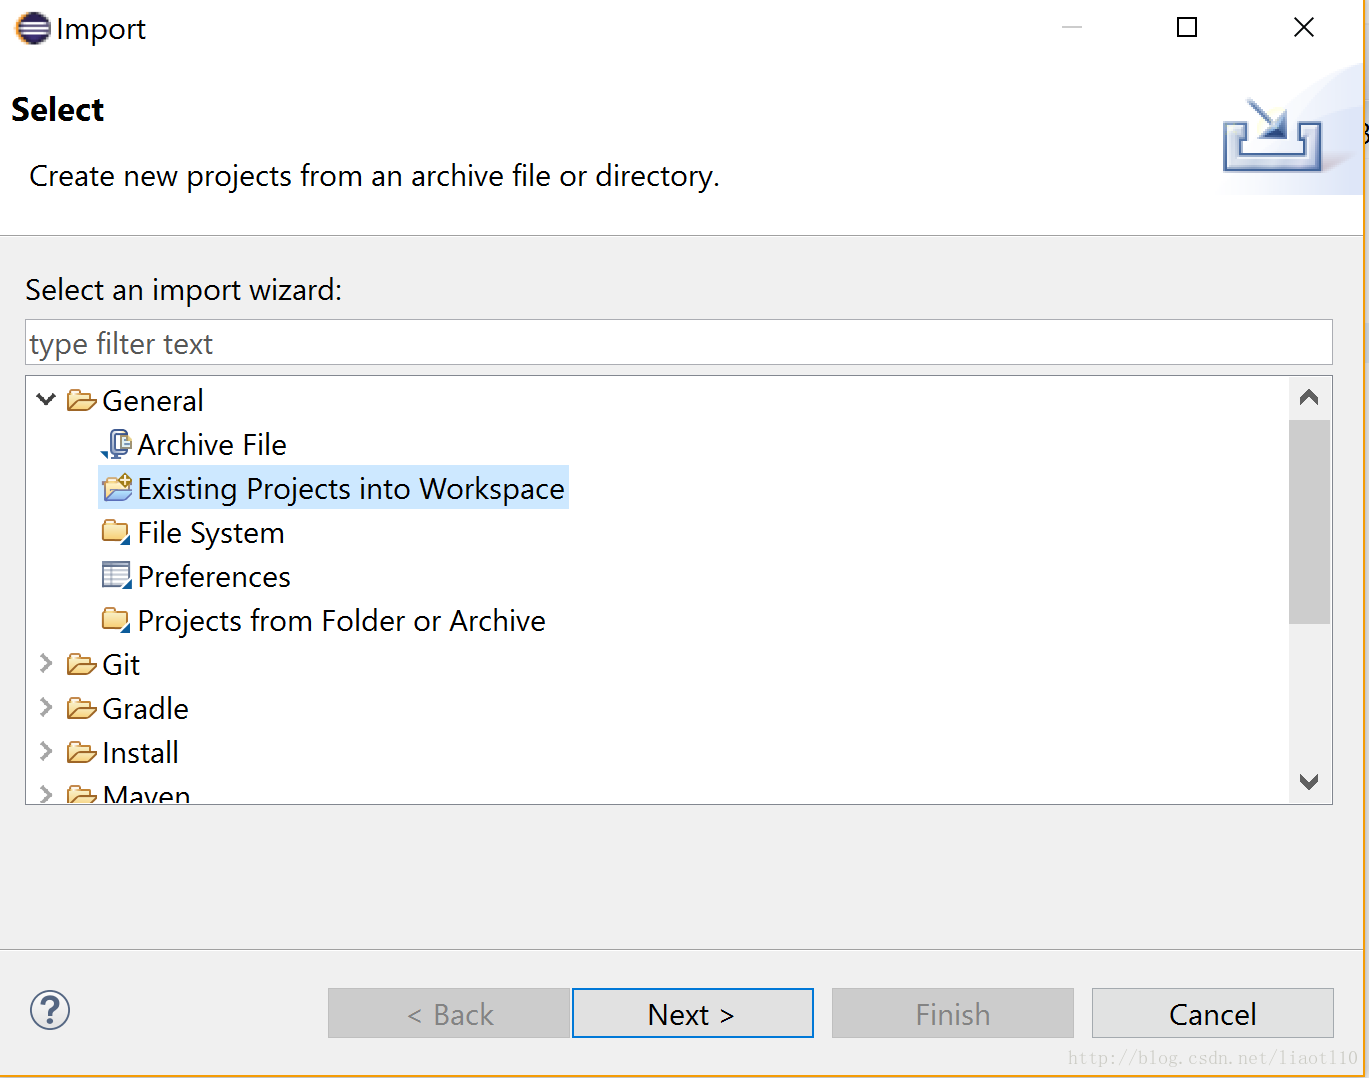Click the Archive File wizard icon
This screenshot has height=1078, width=1369.
click(x=117, y=444)
